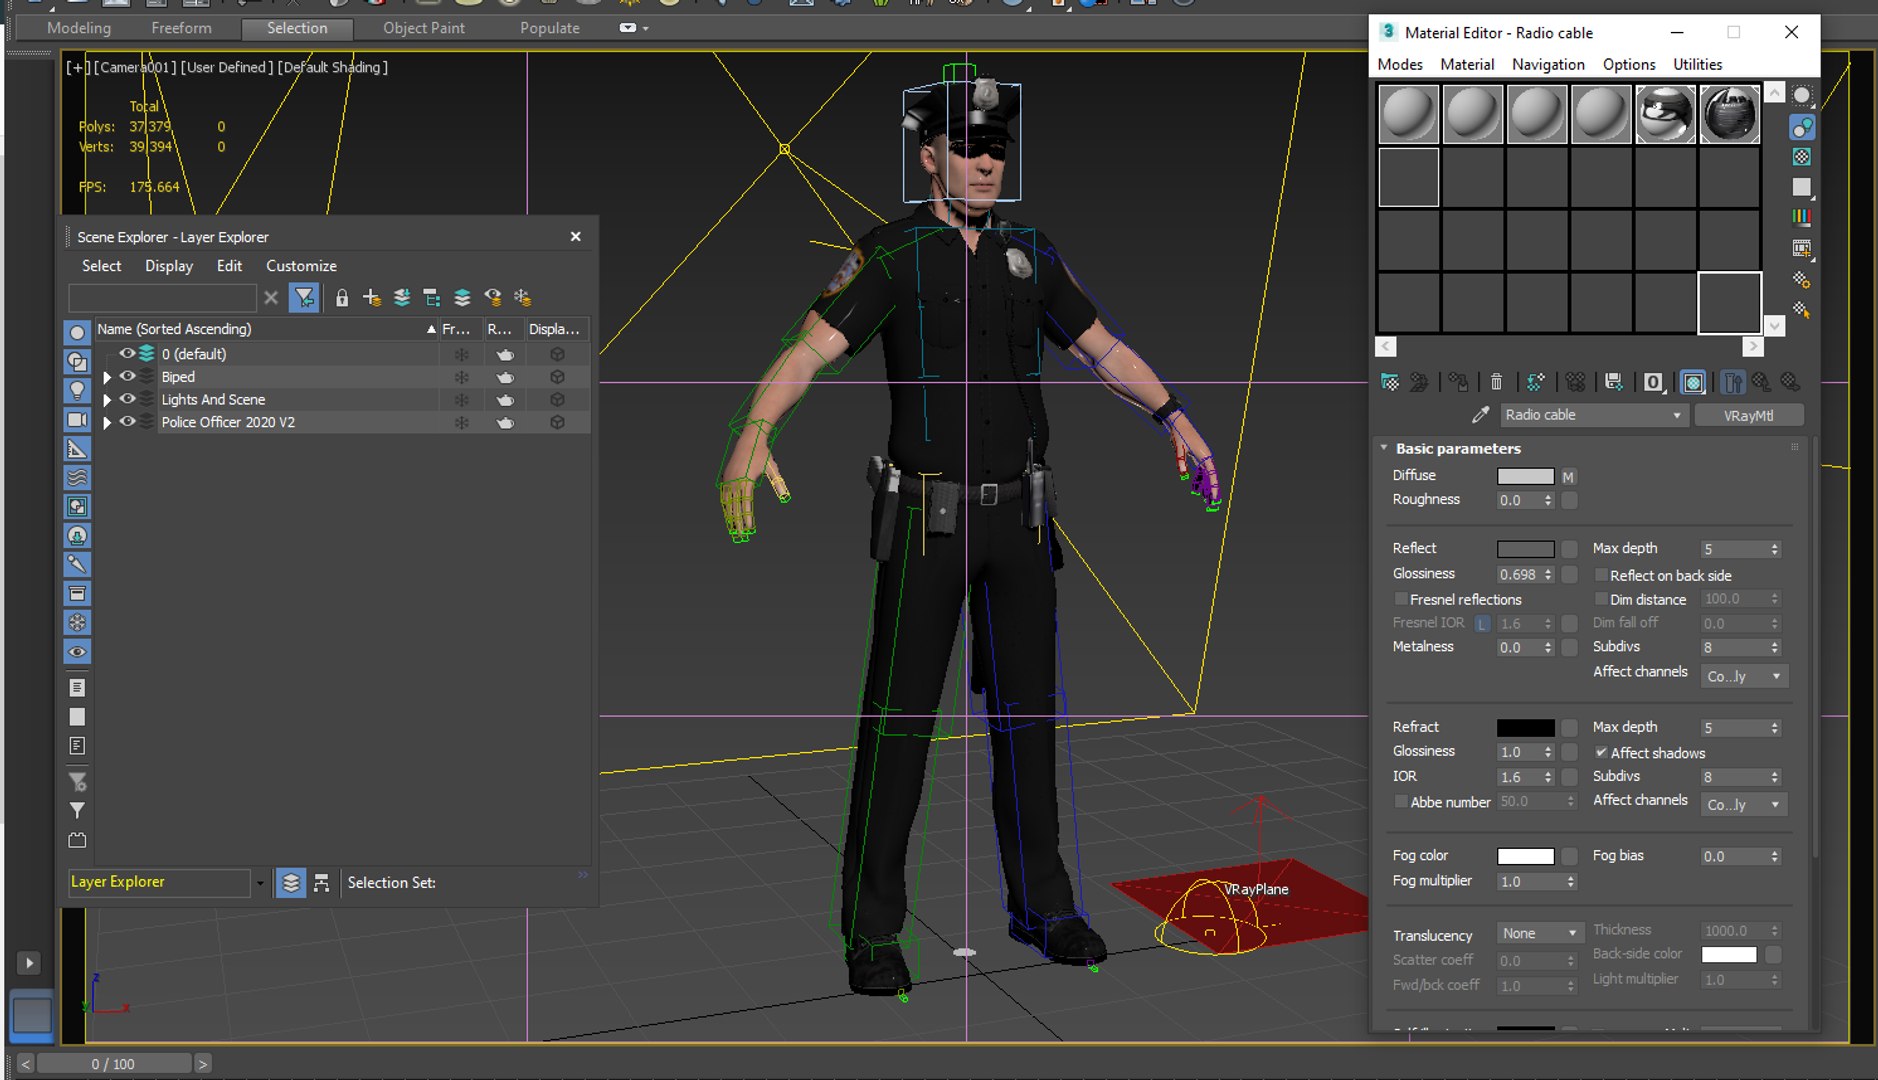
Task: Open the Translucency None dropdown
Action: 1540,933
